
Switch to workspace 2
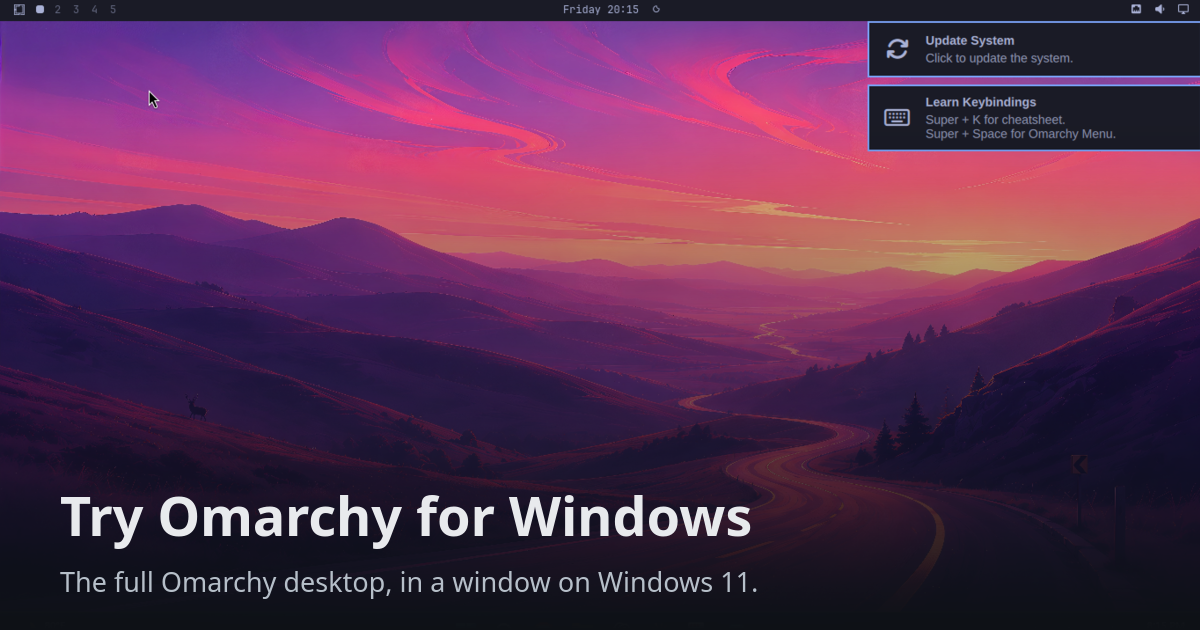point(58,9)
